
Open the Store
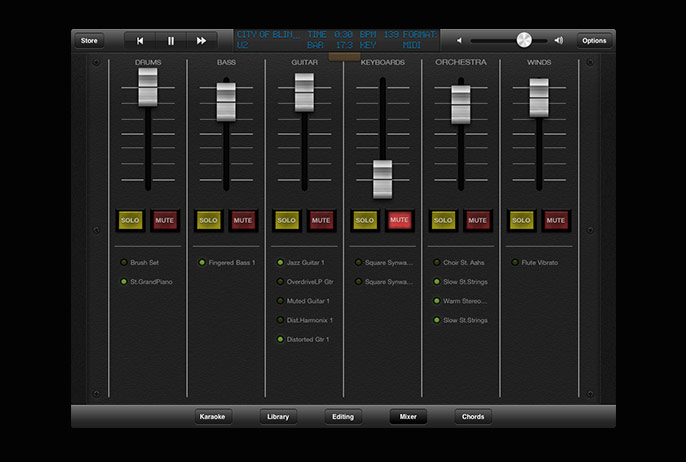click(x=89, y=41)
